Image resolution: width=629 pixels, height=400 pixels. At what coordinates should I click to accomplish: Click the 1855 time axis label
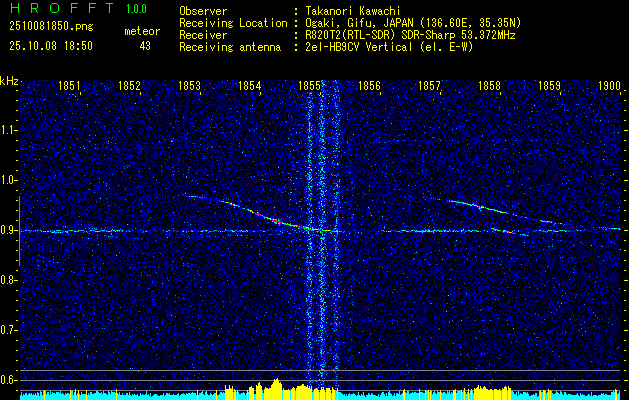[309, 86]
